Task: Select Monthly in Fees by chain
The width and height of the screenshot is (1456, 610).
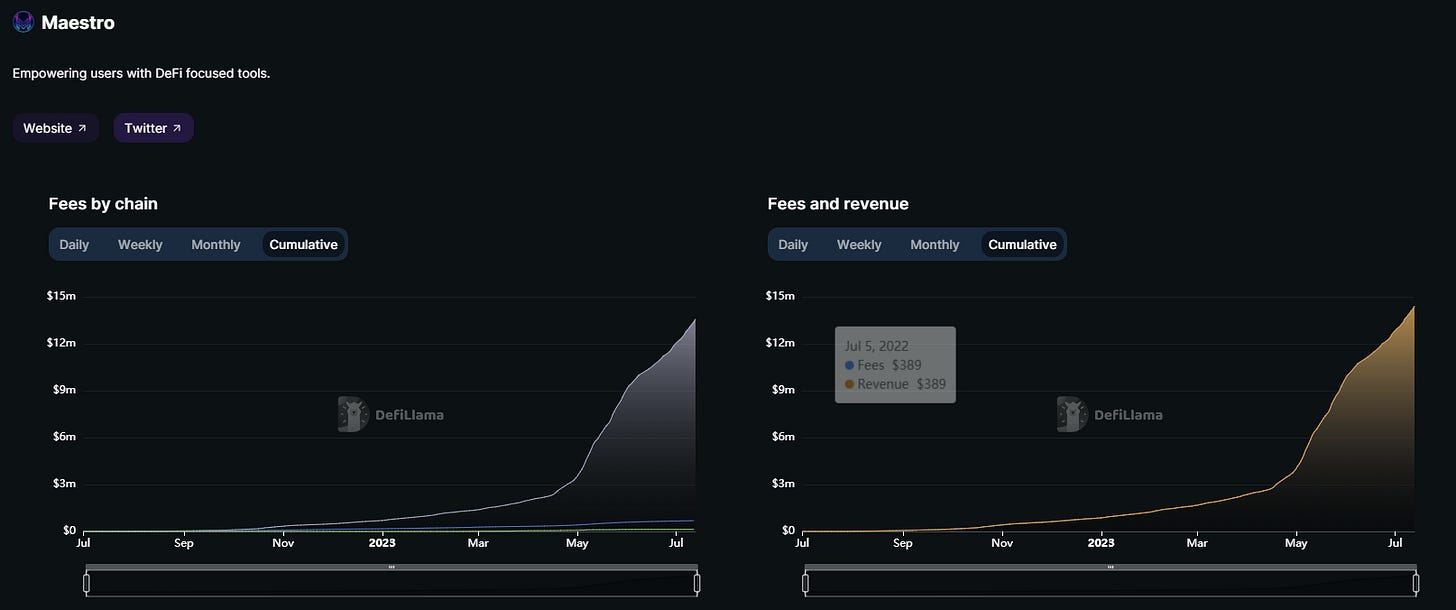Action: click(x=216, y=244)
